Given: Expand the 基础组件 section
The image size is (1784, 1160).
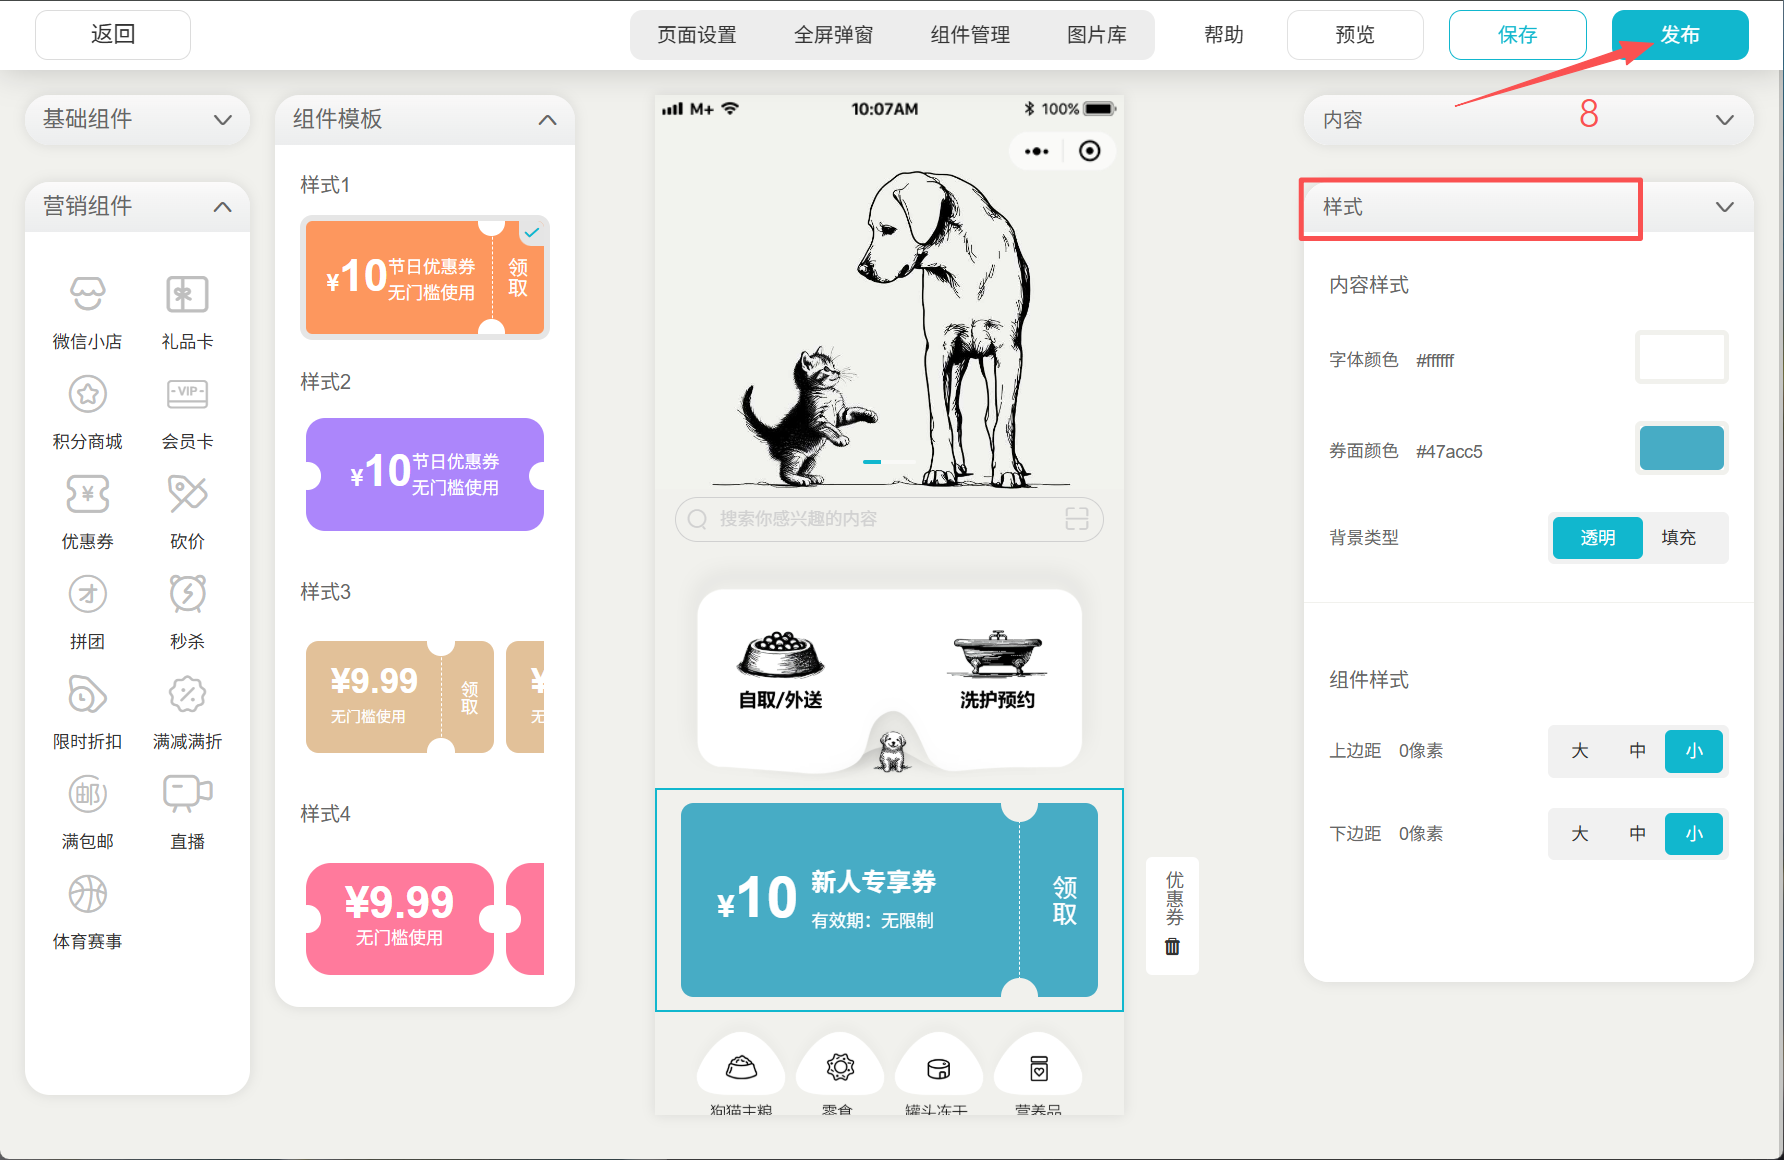Looking at the screenshot, I should 137,120.
